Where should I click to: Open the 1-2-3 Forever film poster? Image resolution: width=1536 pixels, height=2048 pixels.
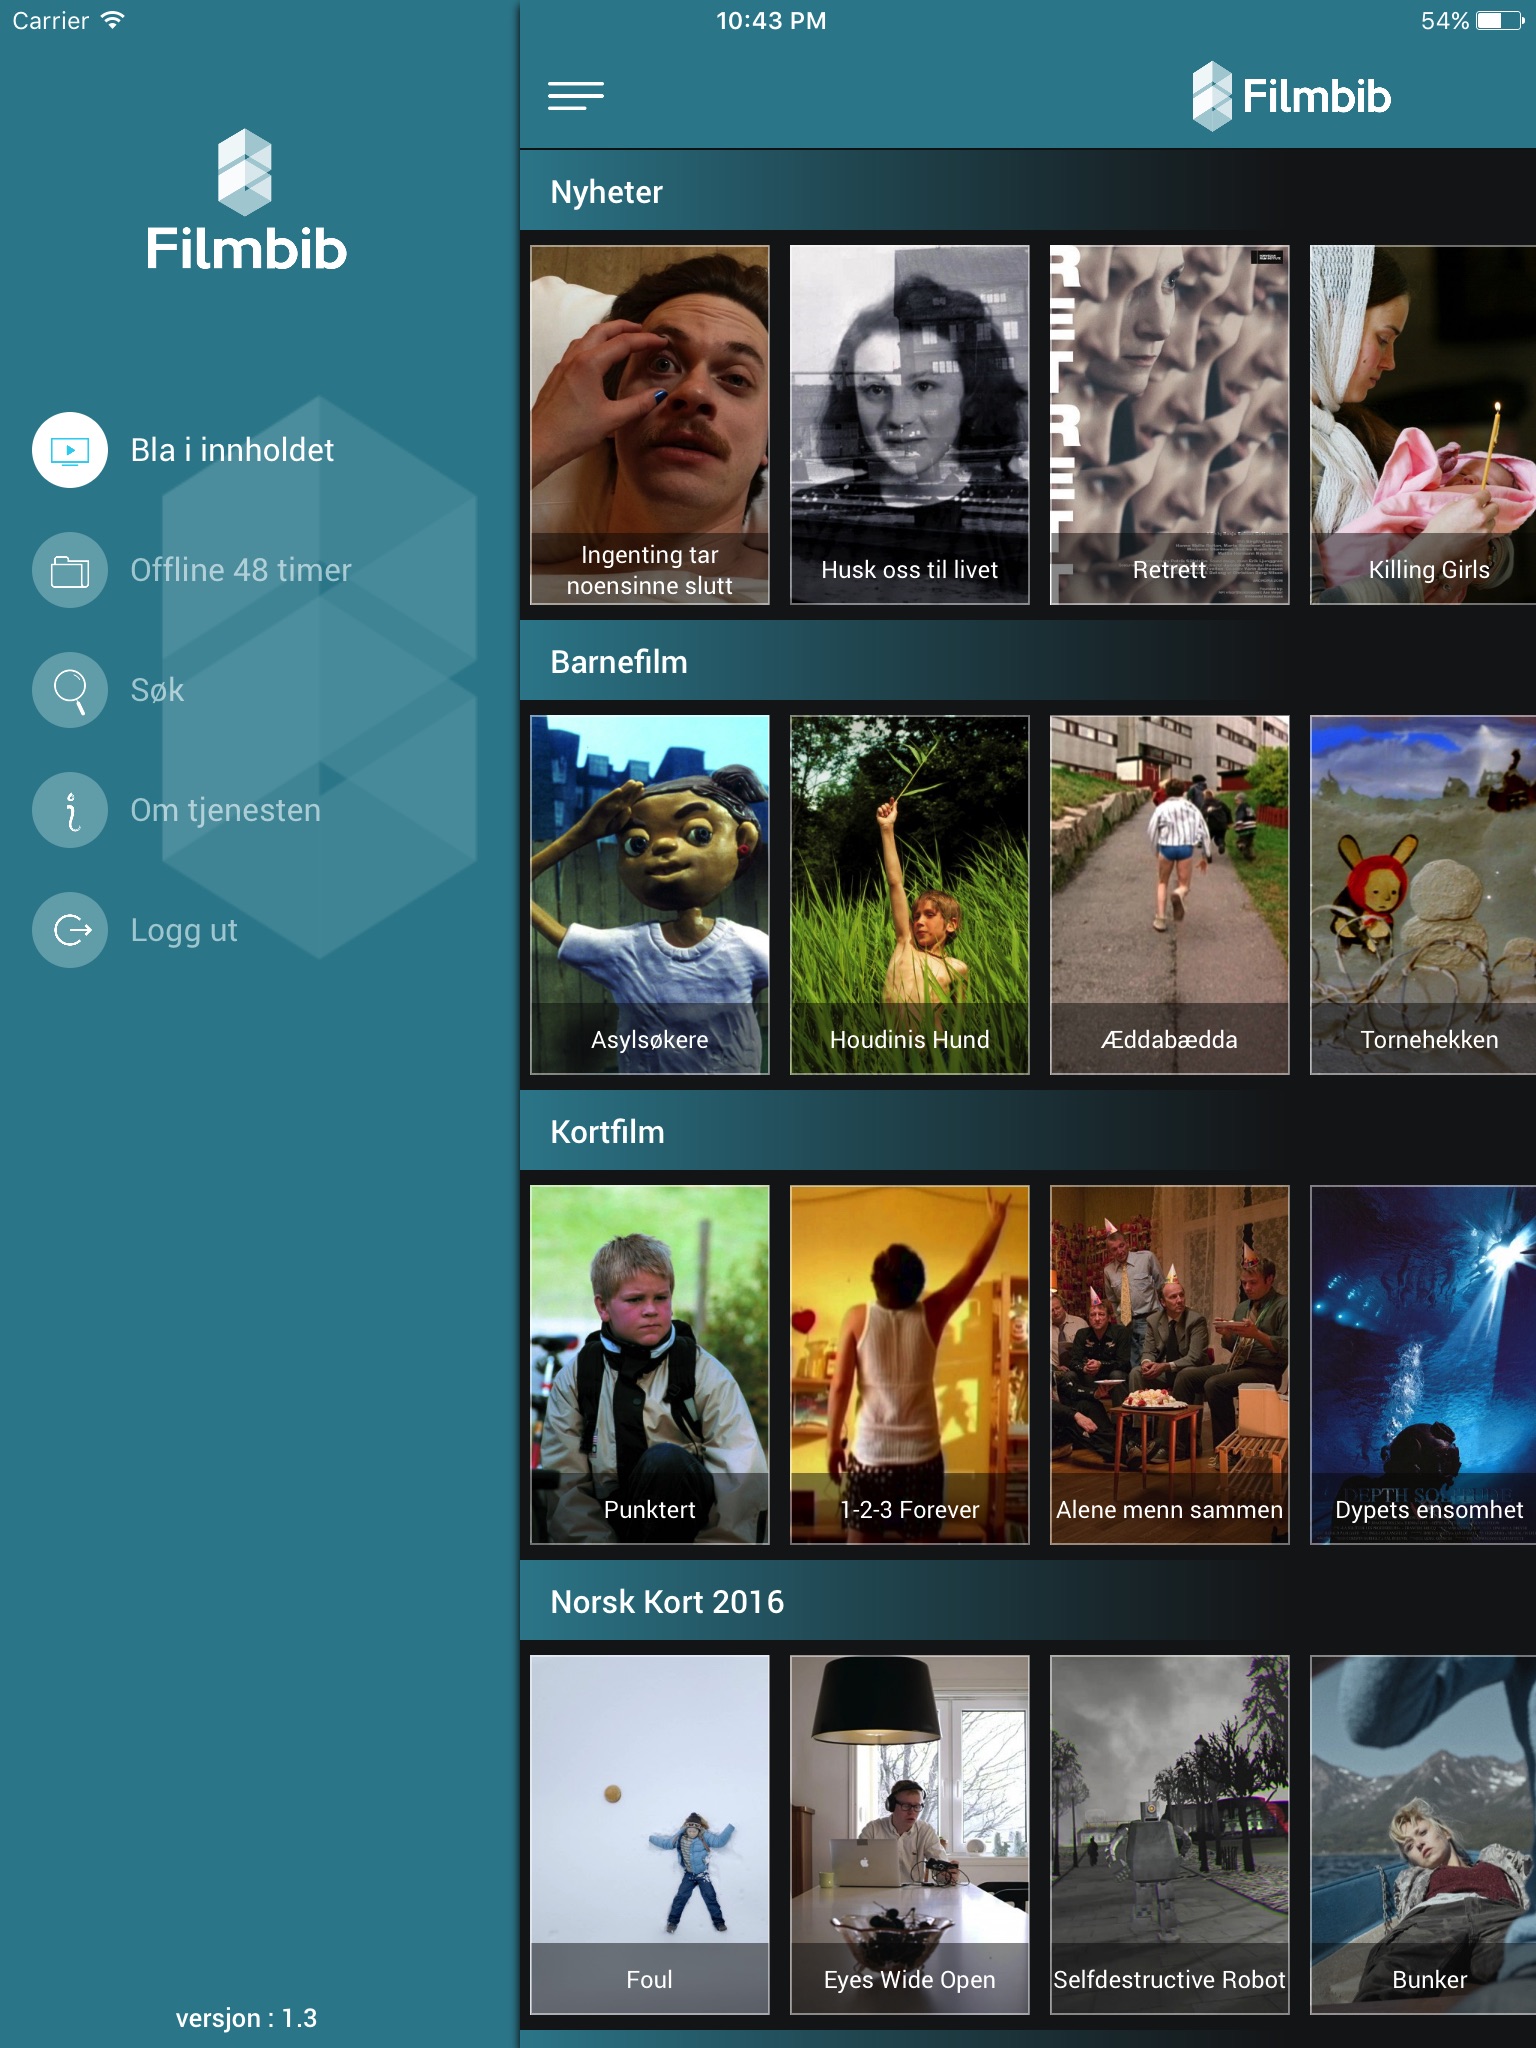click(910, 1365)
